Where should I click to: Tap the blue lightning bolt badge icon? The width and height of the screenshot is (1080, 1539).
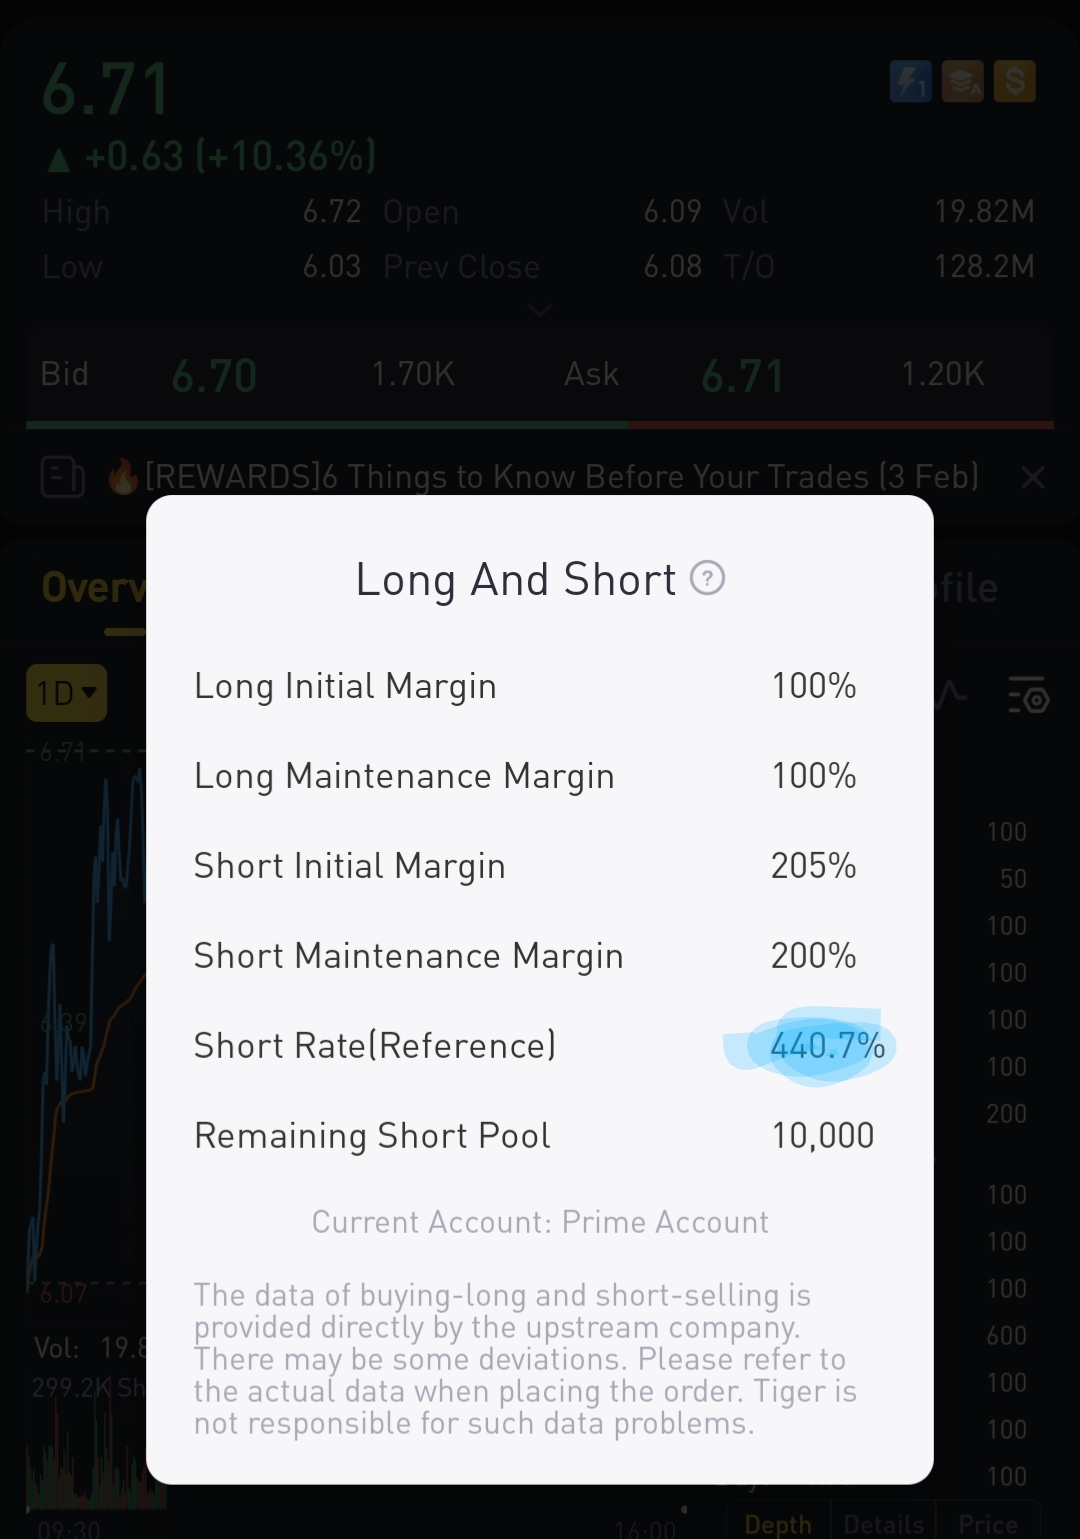point(910,81)
